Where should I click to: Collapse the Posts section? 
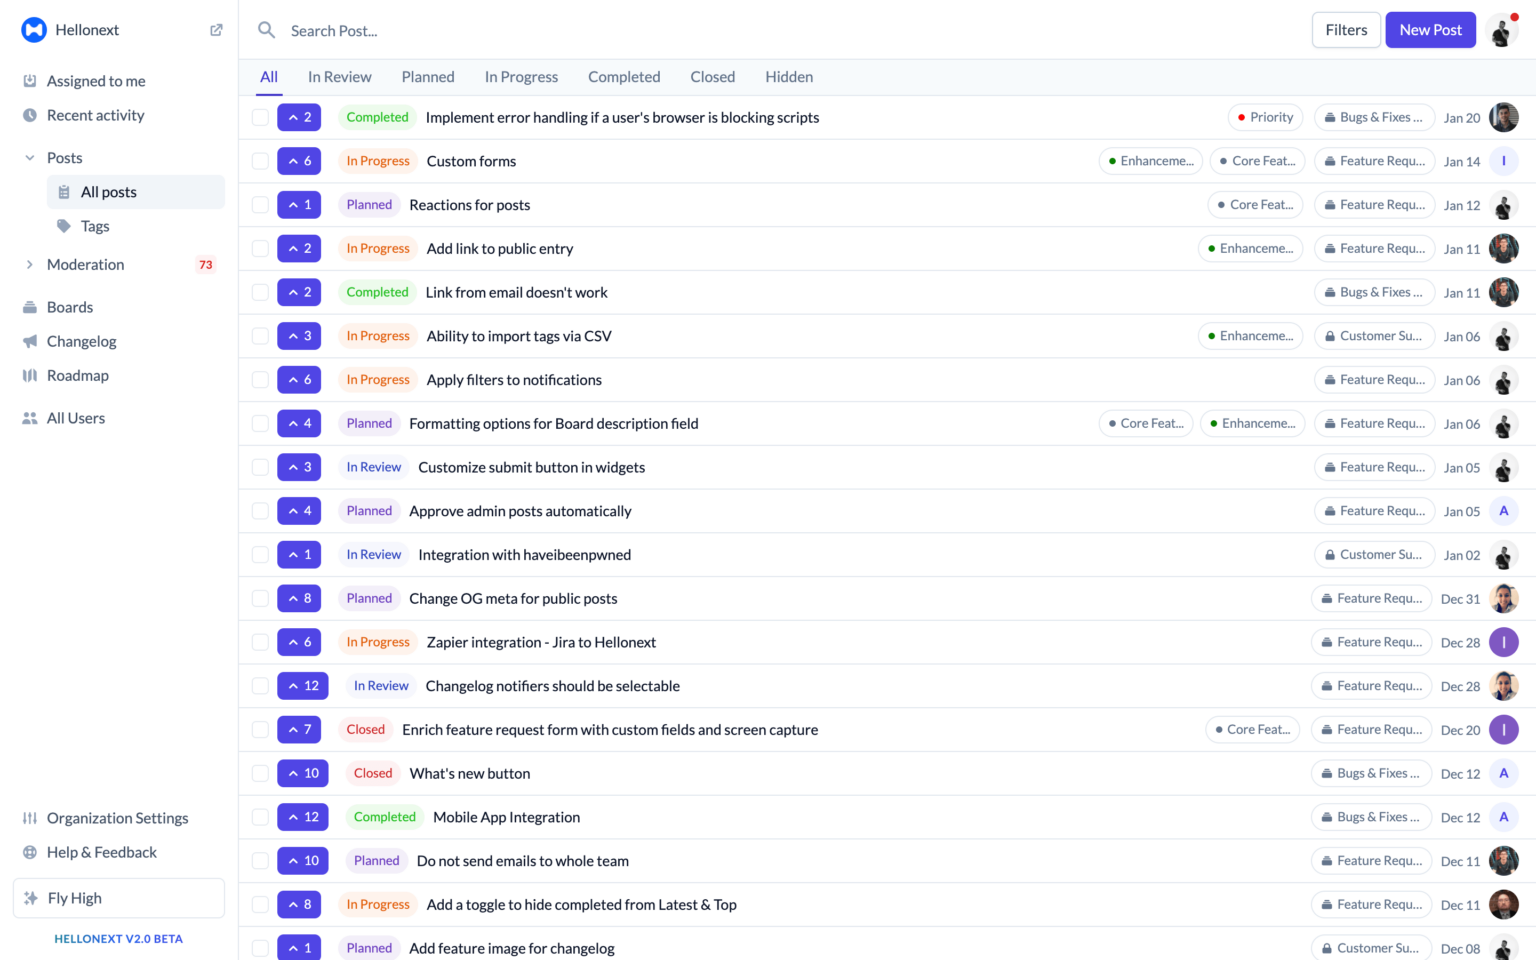29,157
